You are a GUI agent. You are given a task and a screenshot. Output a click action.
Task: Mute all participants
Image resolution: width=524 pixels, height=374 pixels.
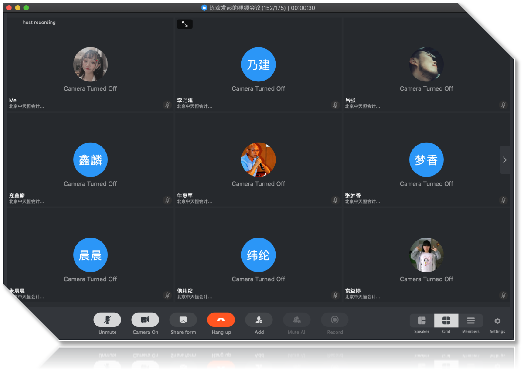coord(297,320)
